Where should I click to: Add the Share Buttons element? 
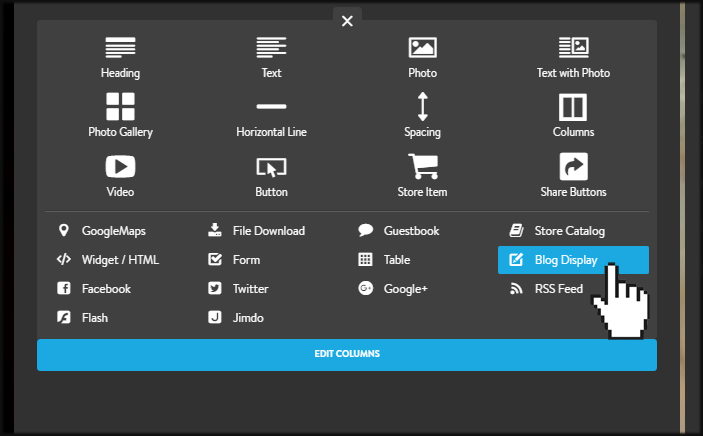(x=573, y=175)
